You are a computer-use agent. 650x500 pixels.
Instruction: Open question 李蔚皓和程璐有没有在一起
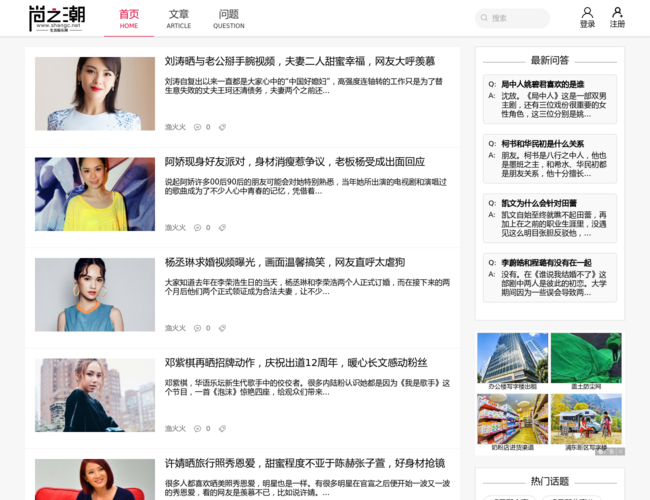[x=546, y=263]
